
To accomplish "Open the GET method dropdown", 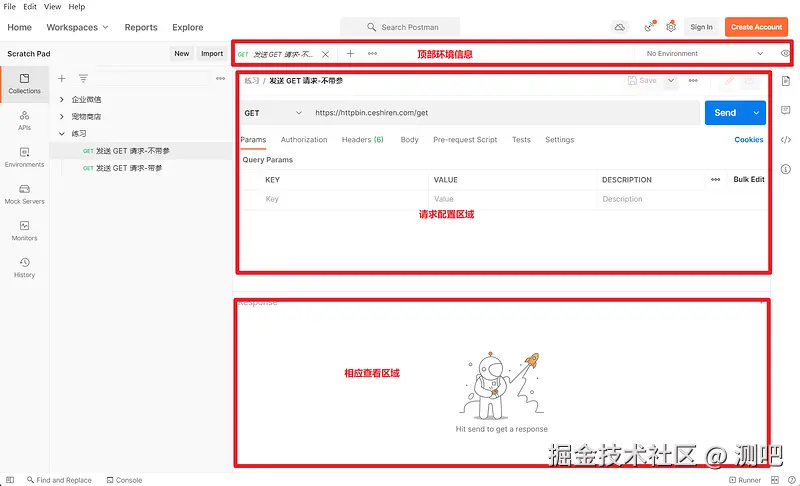I will coord(273,113).
